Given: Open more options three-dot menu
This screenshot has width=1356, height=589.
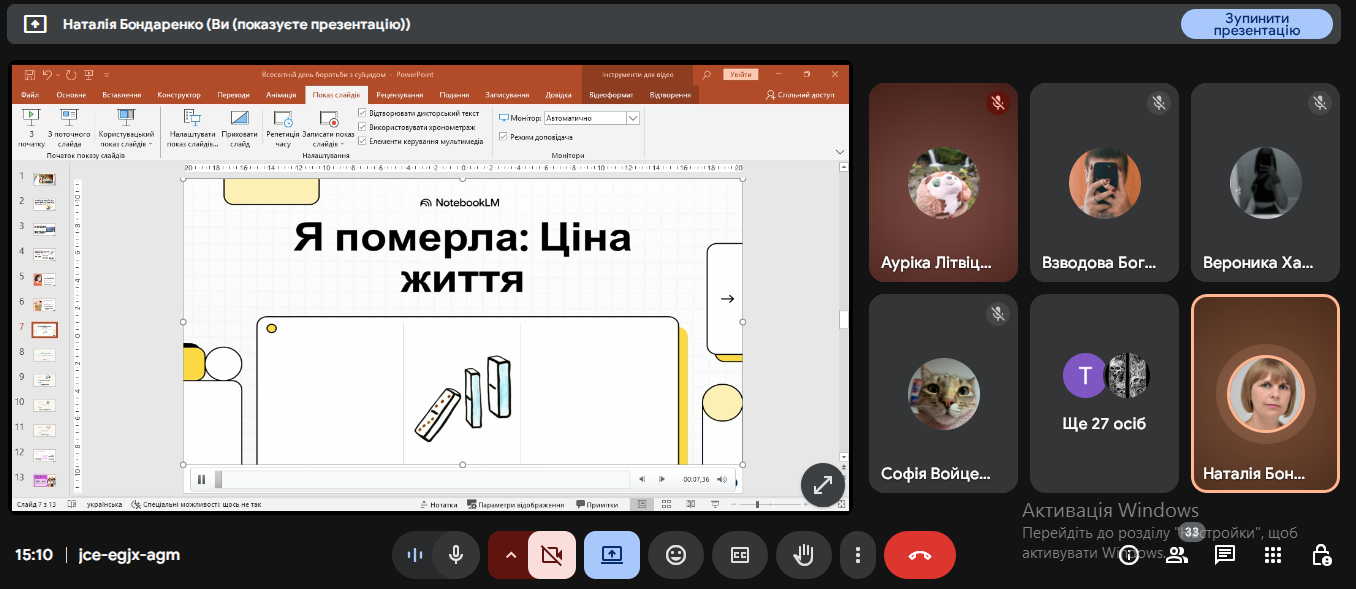Looking at the screenshot, I should click(x=857, y=555).
